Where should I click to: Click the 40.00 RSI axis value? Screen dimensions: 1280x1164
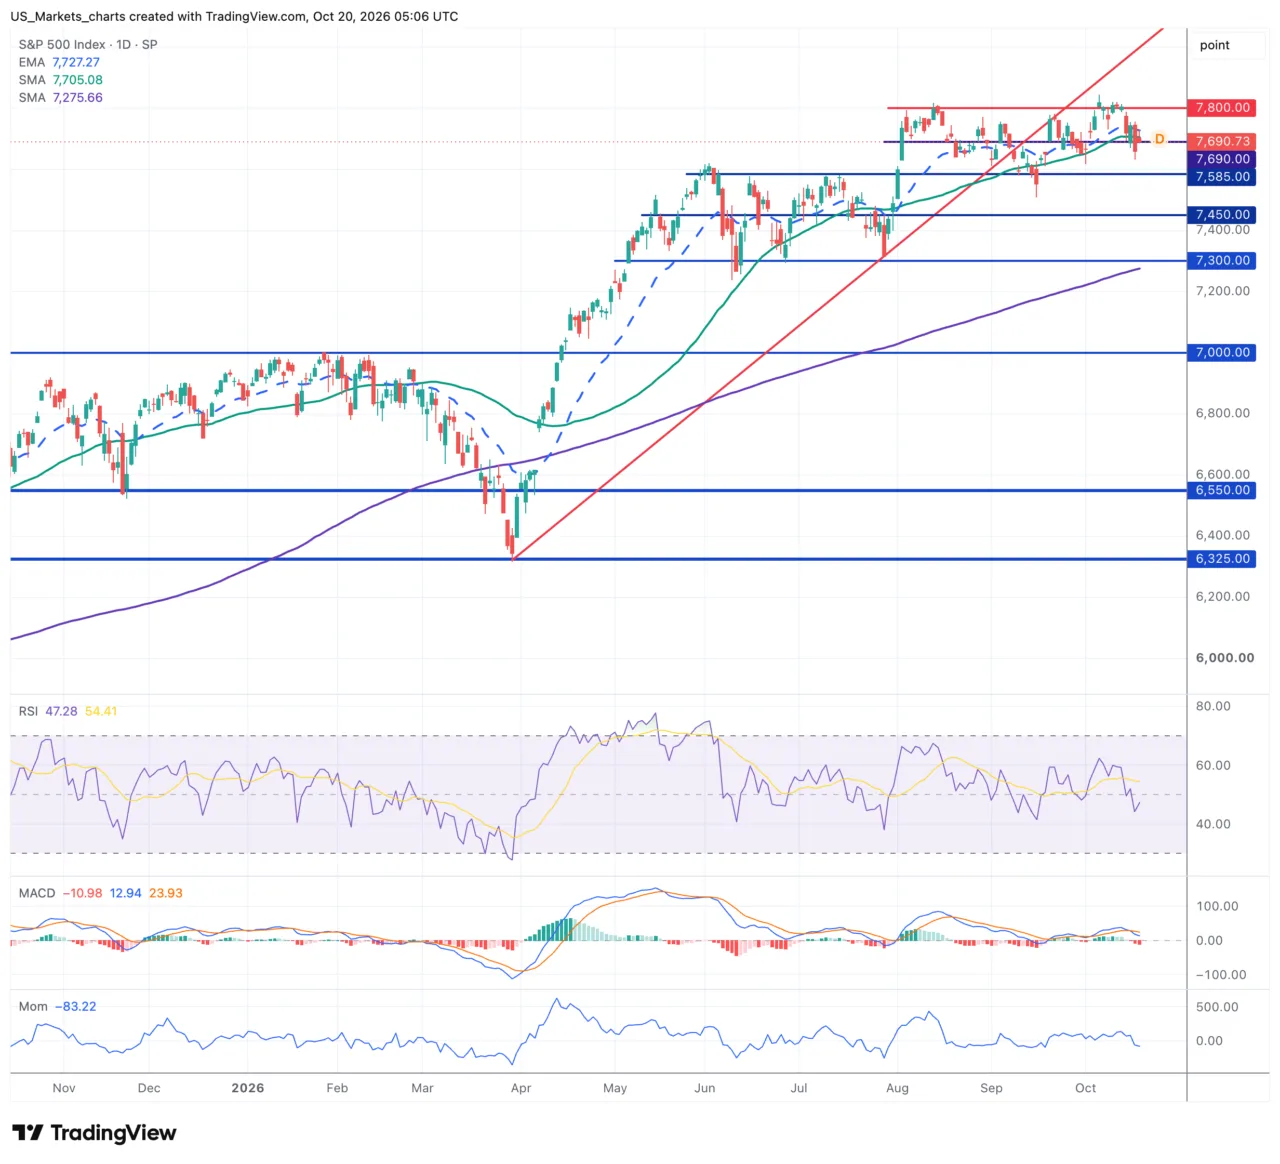1213,825
